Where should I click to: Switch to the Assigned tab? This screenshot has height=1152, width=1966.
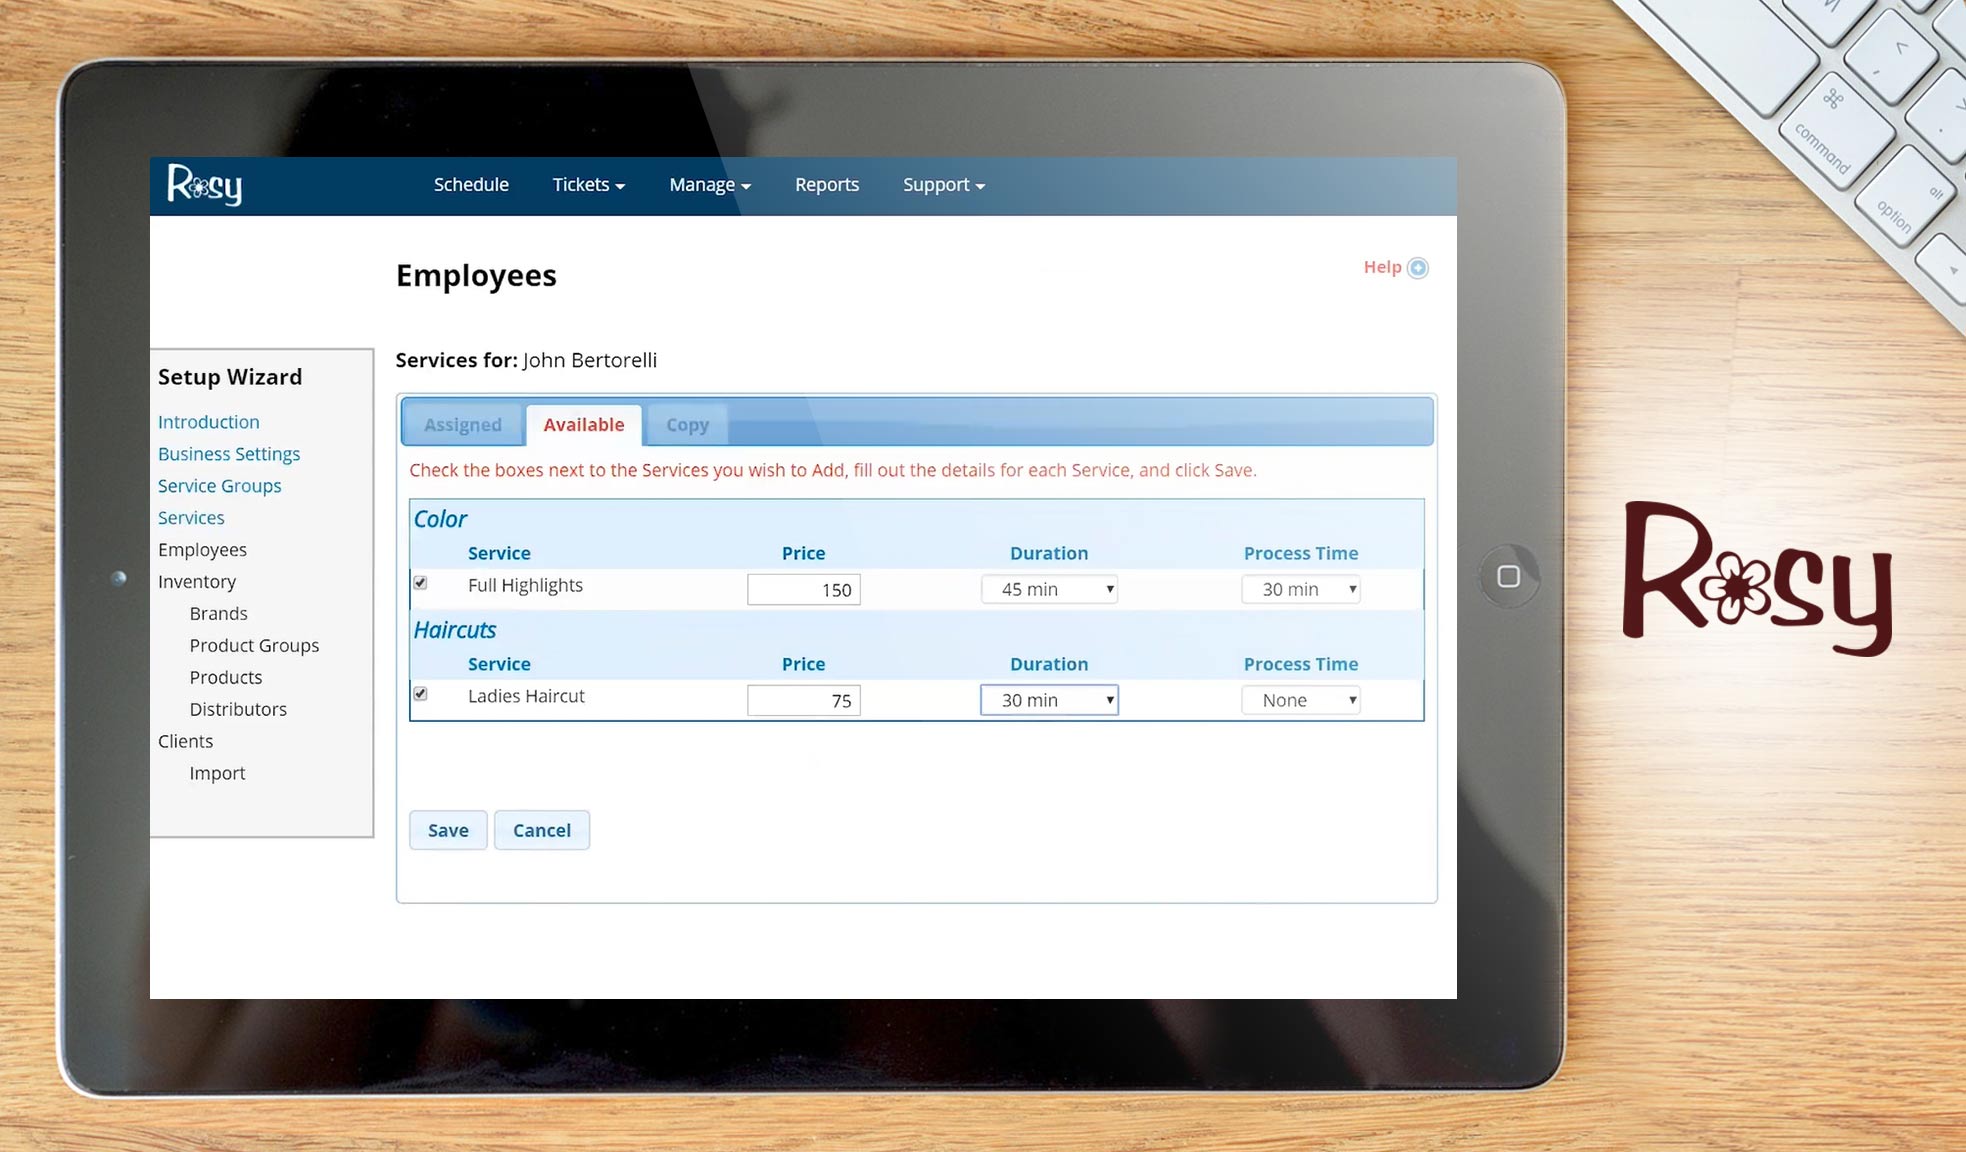pyautogui.click(x=462, y=424)
